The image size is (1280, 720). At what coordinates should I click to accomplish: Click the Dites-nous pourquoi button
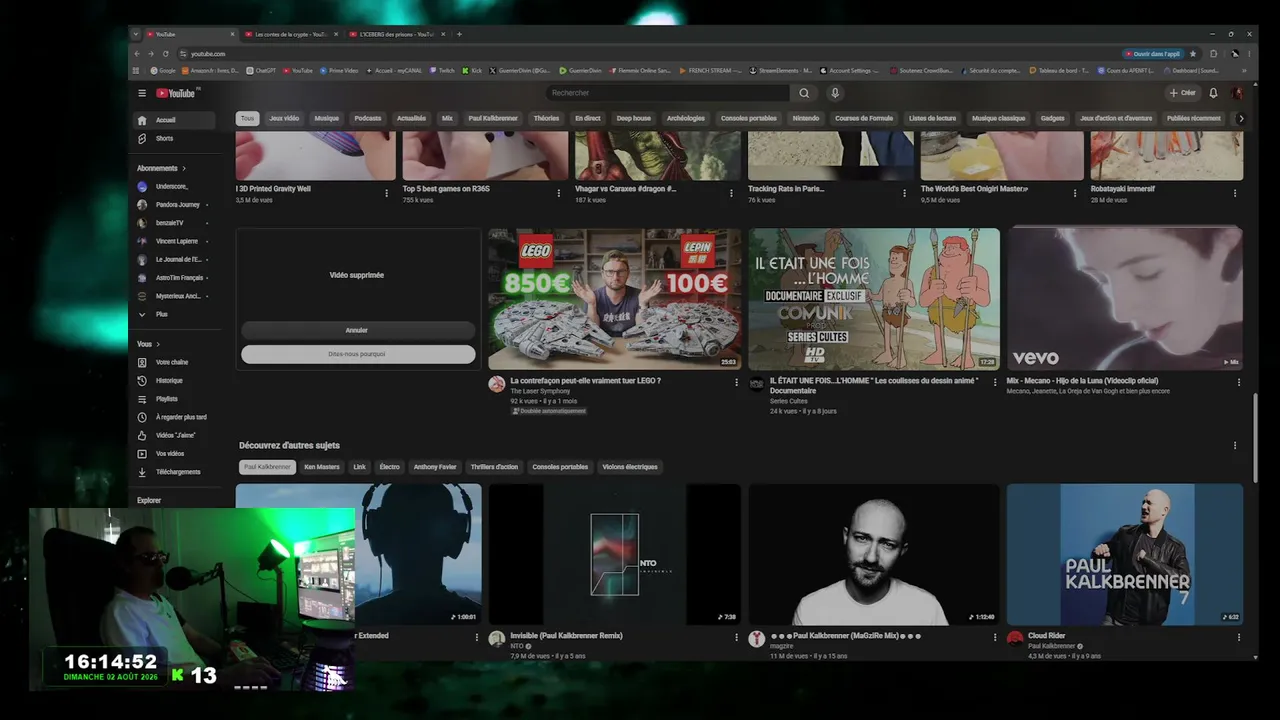pyautogui.click(x=357, y=354)
